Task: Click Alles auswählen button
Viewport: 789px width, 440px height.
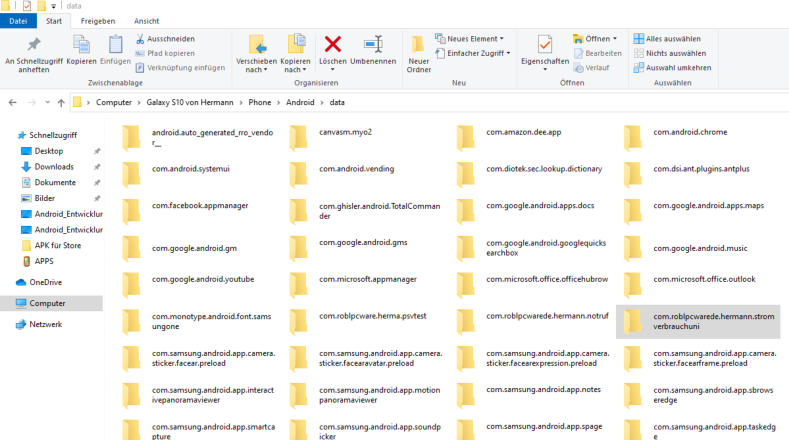Action: (x=671, y=39)
